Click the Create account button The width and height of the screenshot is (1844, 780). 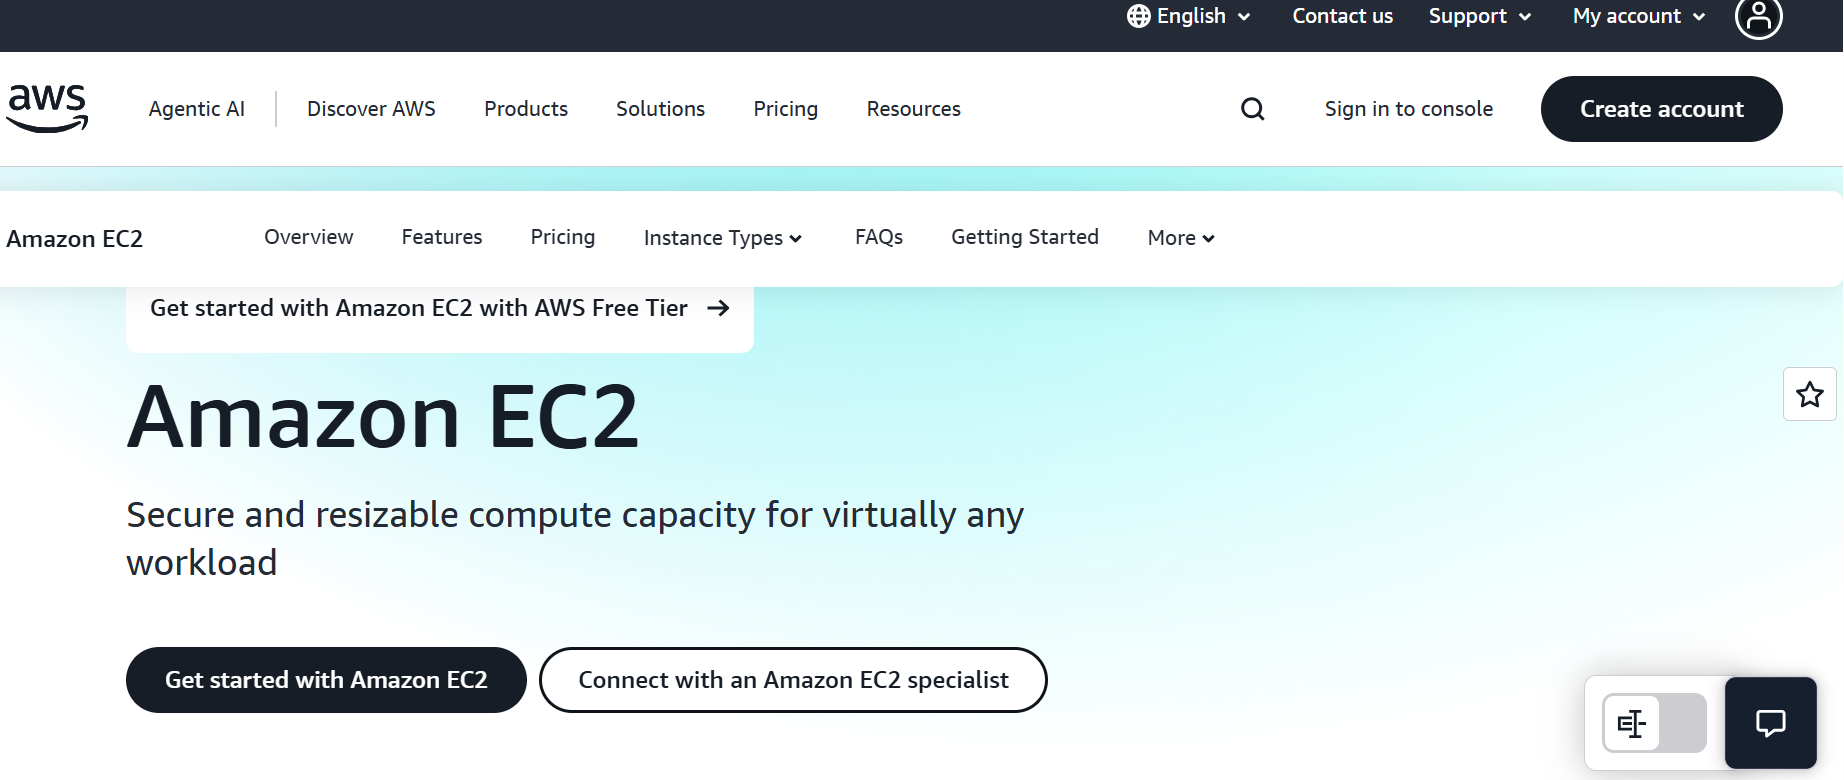click(1661, 109)
